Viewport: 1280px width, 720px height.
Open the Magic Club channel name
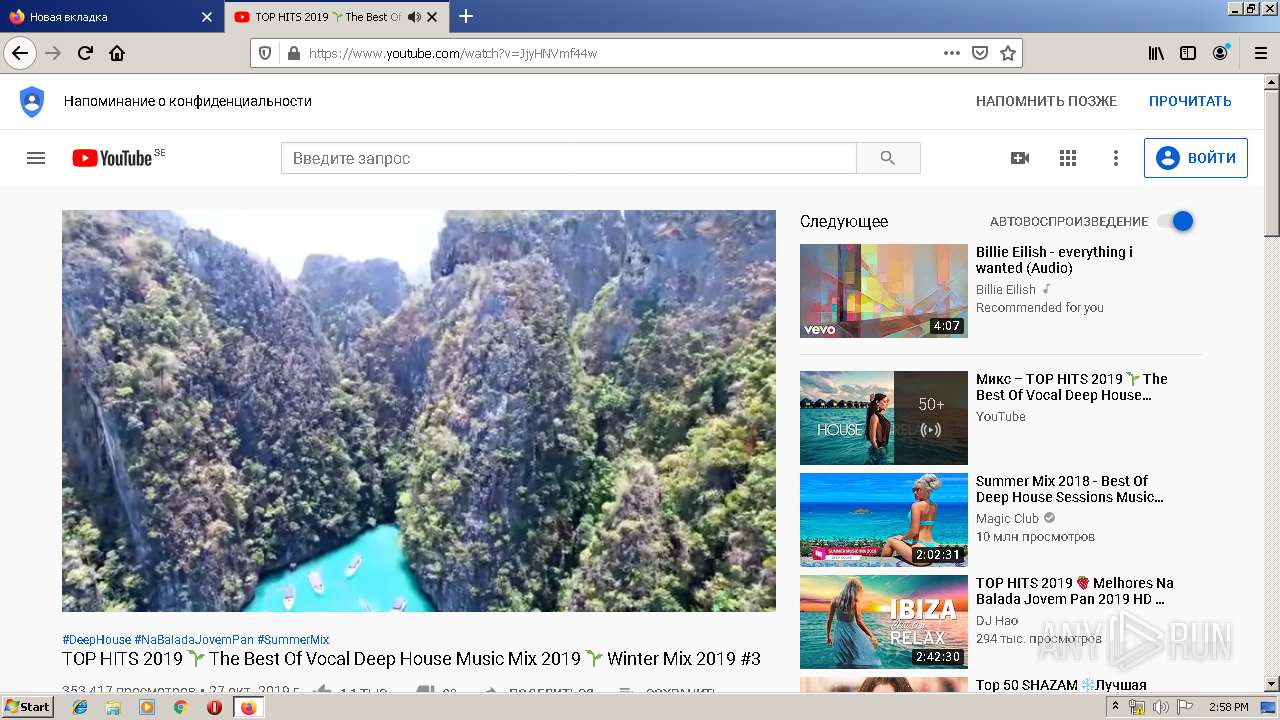[1007, 518]
